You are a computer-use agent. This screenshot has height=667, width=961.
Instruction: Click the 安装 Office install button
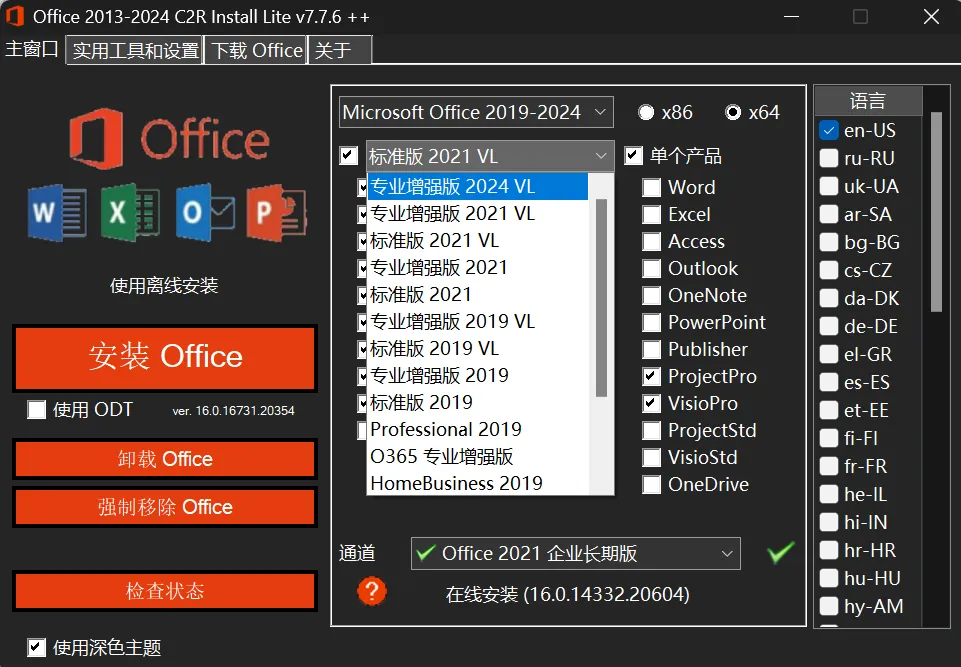point(165,358)
